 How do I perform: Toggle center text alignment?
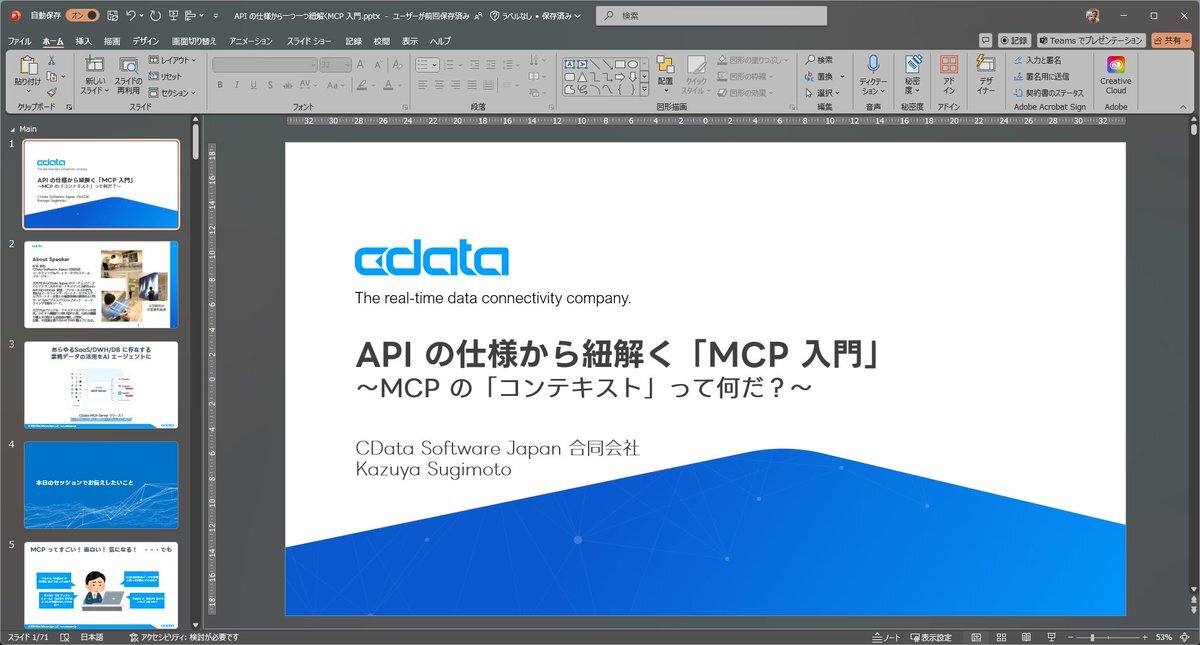(x=439, y=85)
